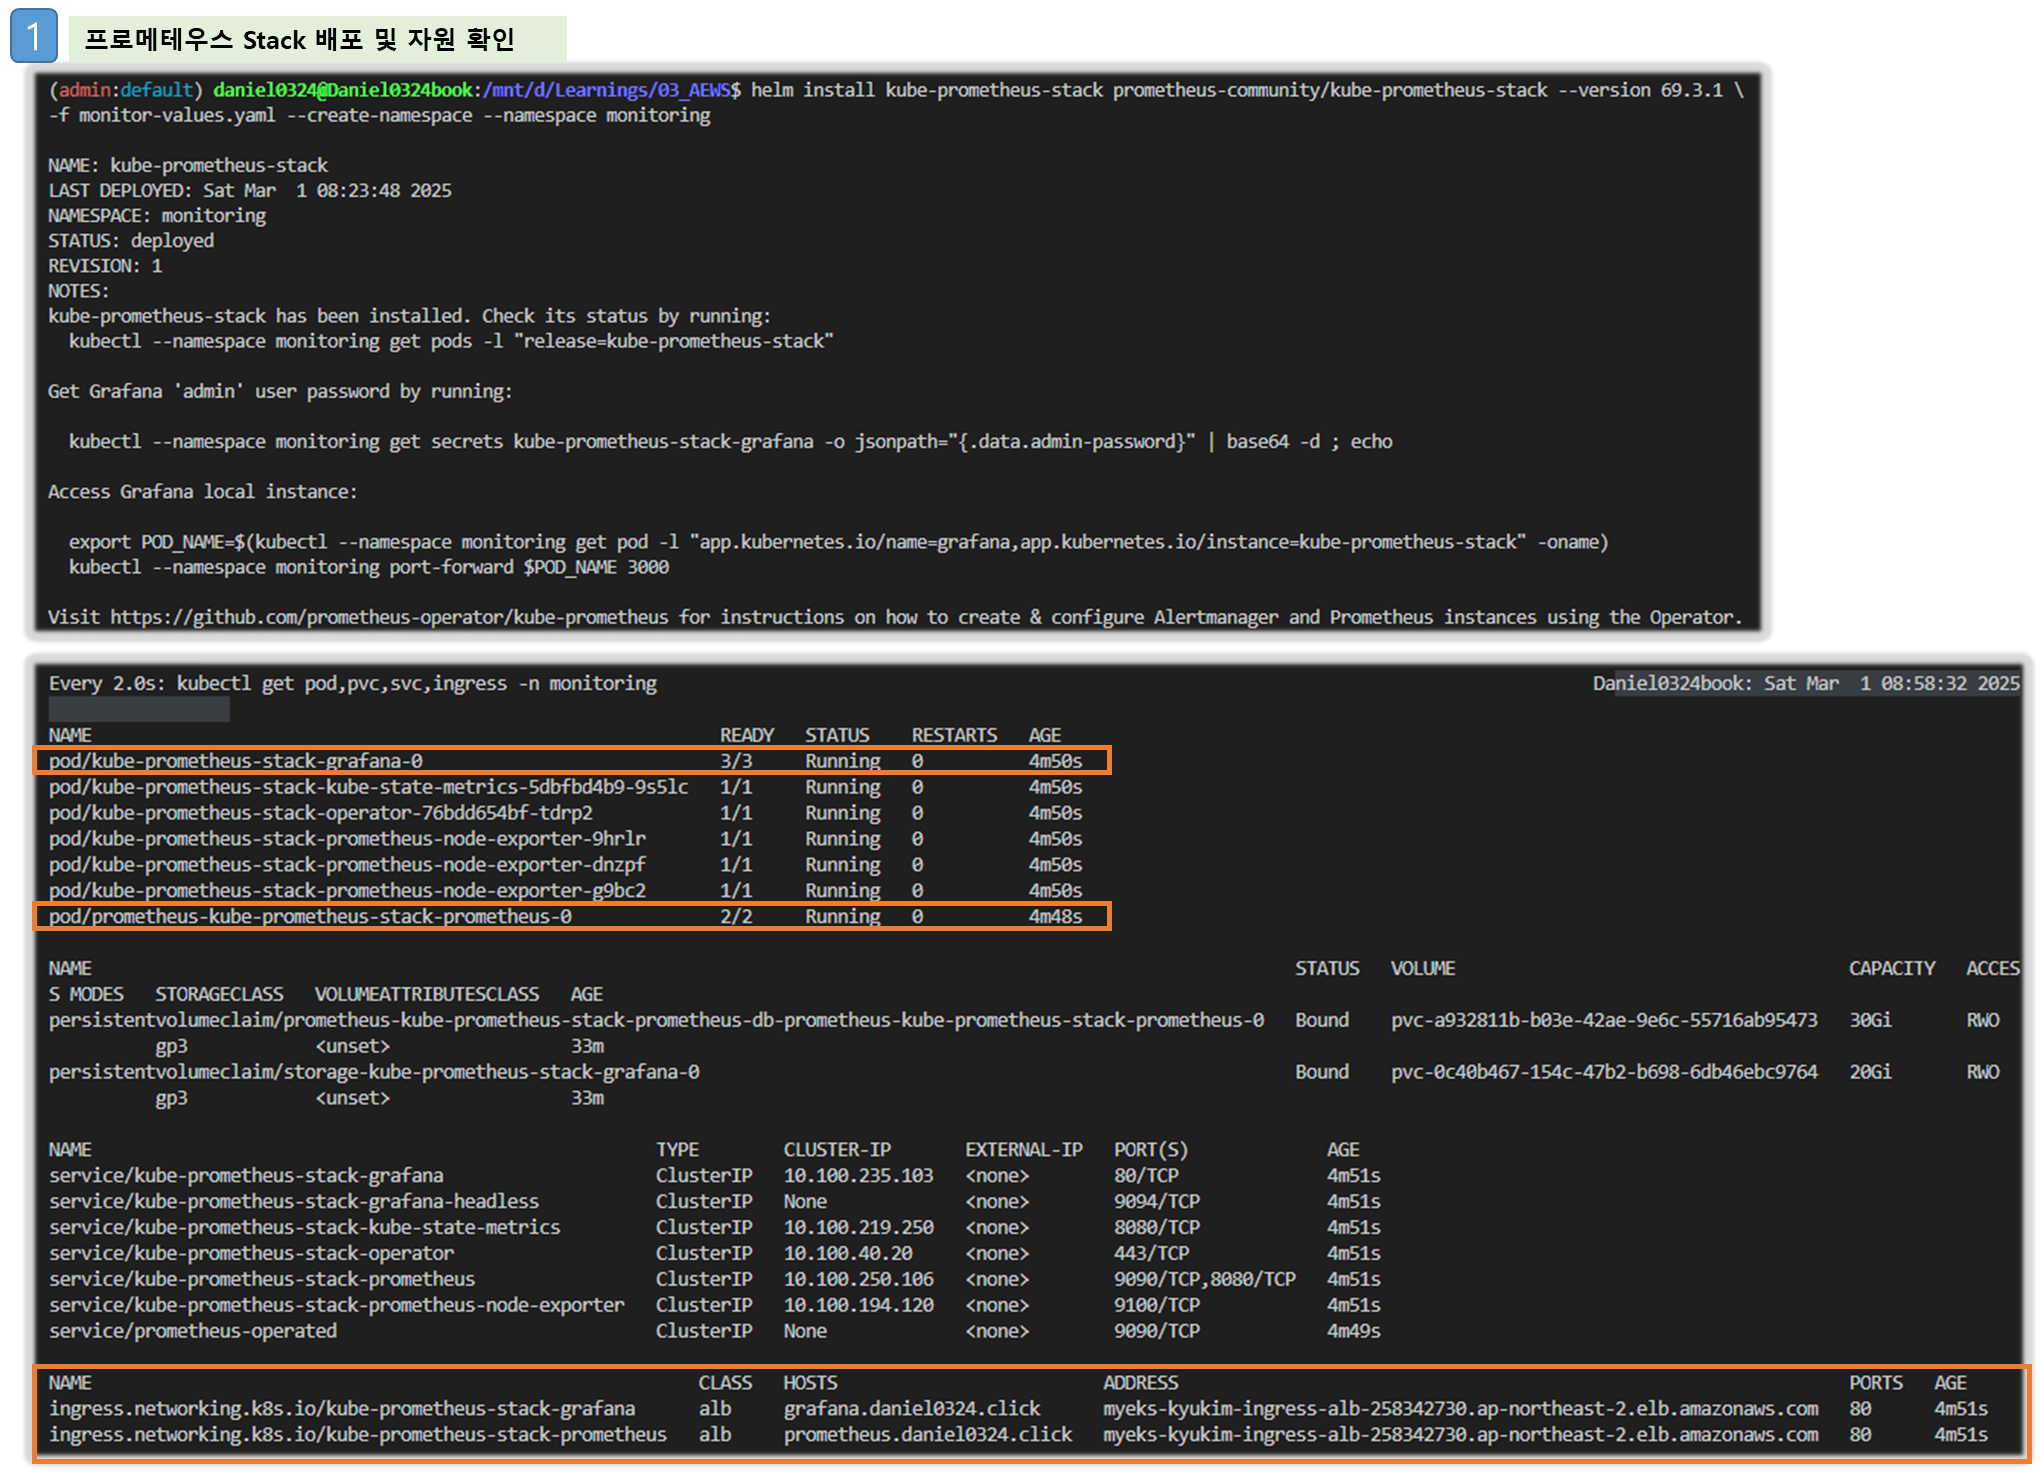Click the github.com prometheus-operator kube-prometheus URL
The height and width of the screenshot is (1472, 2040).
pos(388,617)
